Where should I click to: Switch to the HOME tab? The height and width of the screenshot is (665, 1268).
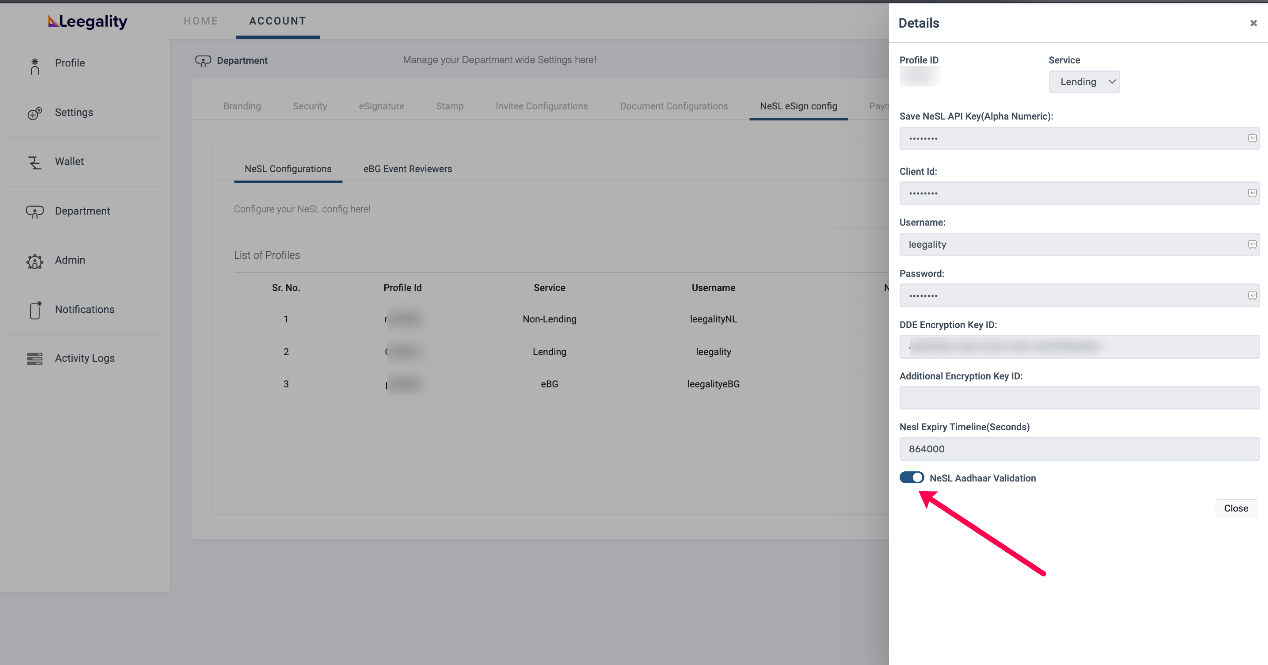click(x=201, y=21)
